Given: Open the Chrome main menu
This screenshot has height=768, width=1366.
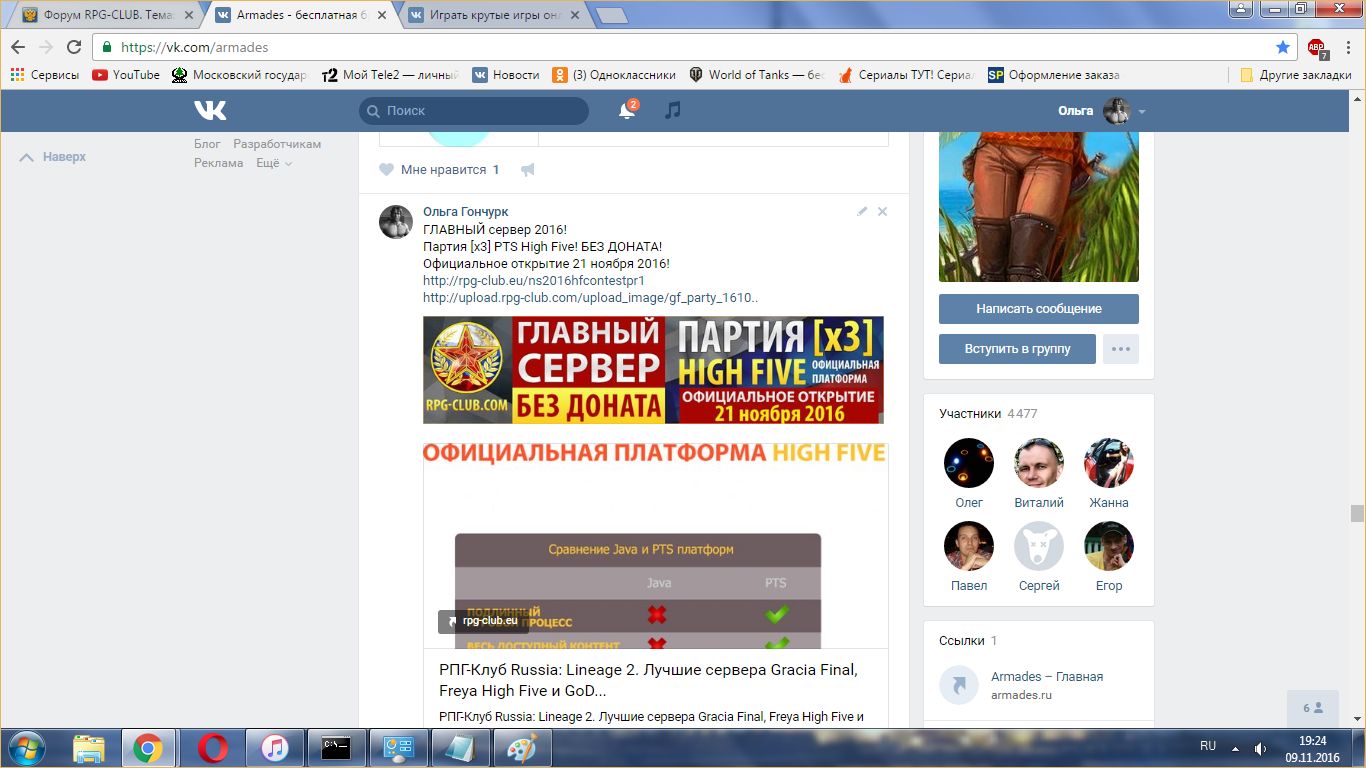Looking at the screenshot, I should [1347, 47].
